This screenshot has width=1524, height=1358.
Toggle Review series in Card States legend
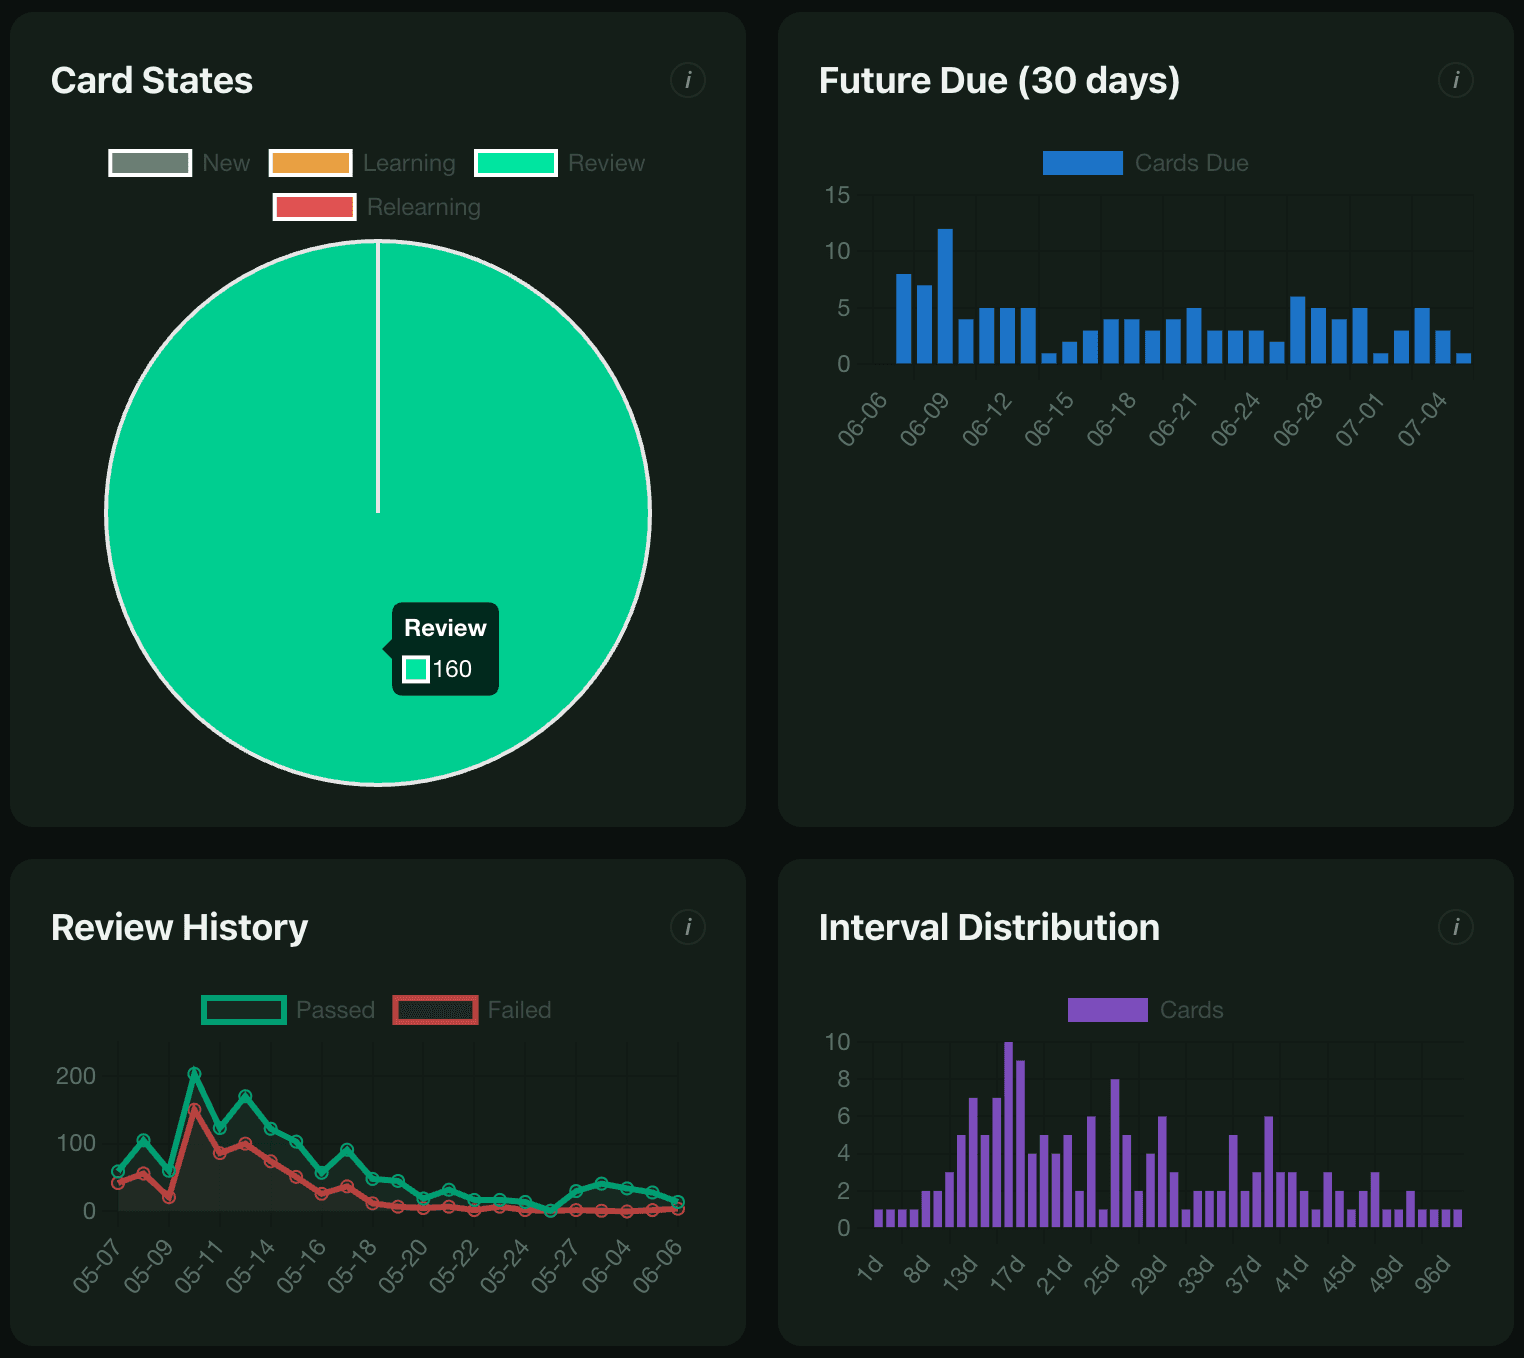click(x=560, y=163)
